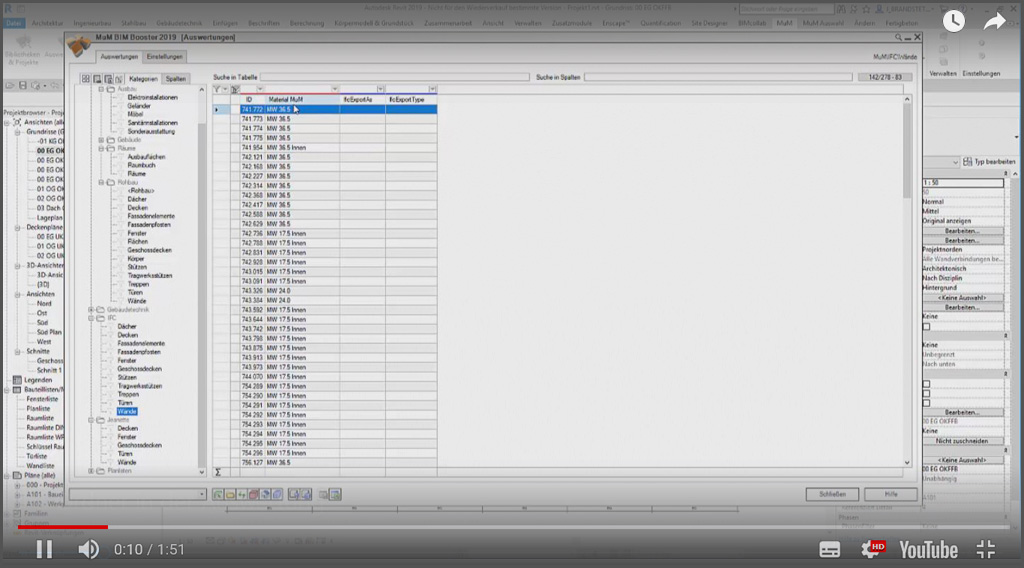This screenshot has height=568, width=1024.
Task: Open the Spalten tab
Action: [176, 78]
